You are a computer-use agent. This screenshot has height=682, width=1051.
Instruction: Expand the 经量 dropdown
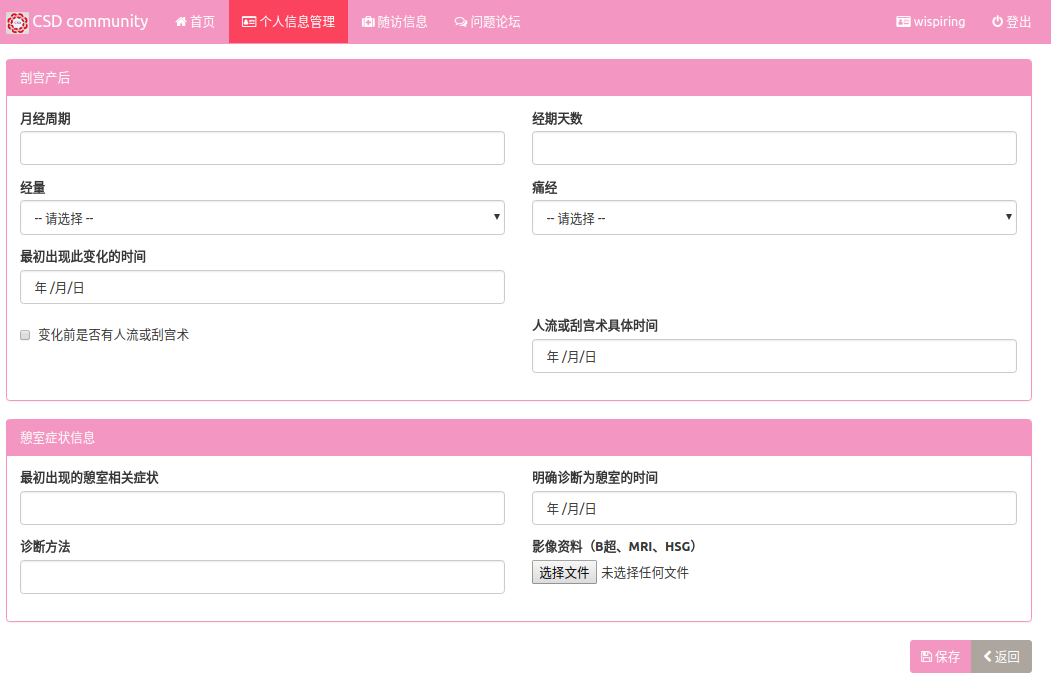point(262,218)
